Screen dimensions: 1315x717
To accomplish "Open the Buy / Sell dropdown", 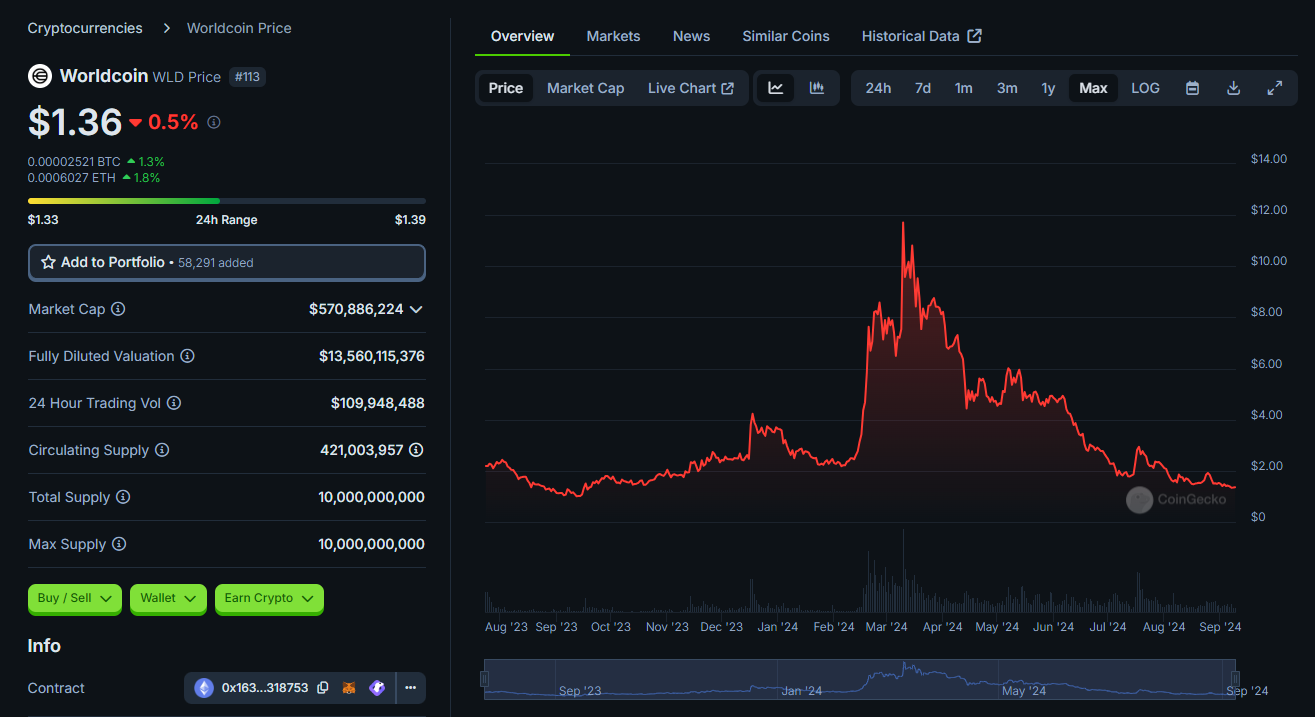I will (x=75, y=598).
